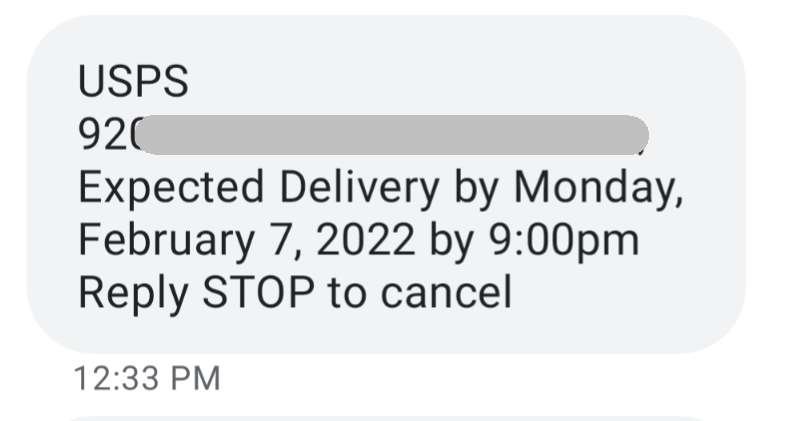Click the word 'to' before cancel
This screenshot has width=797, height=421.
pos(347,293)
